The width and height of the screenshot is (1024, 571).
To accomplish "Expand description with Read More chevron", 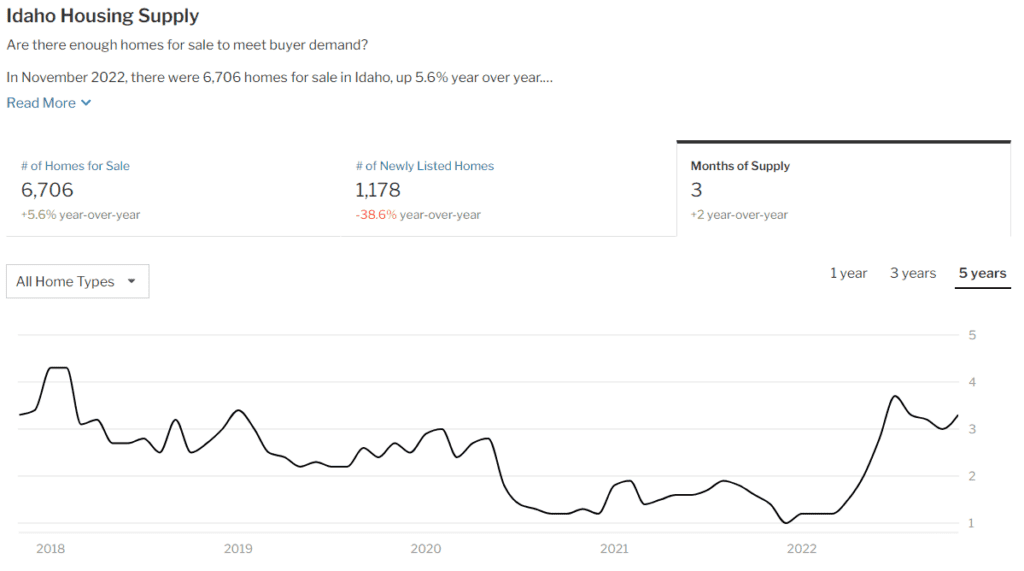I will click(86, 103).
